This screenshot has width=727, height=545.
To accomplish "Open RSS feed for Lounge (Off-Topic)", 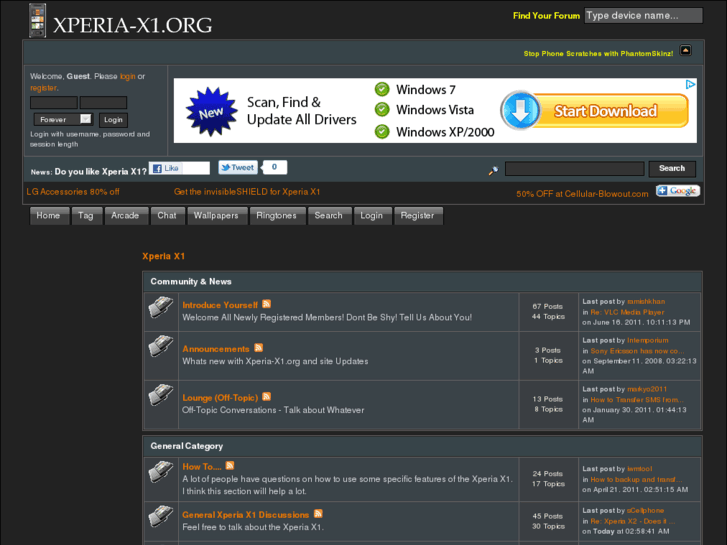I will tap(266, 397).
